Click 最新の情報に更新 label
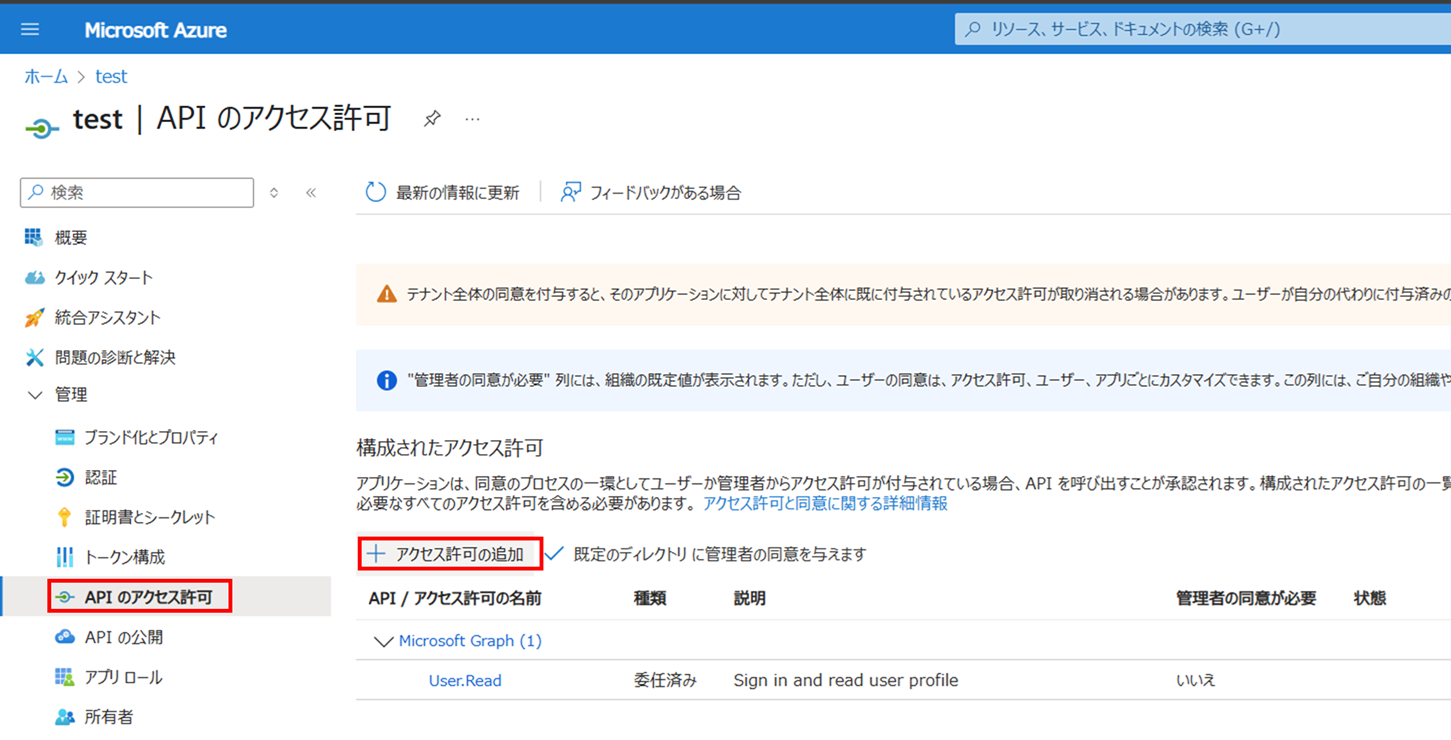 pos(457,193)
